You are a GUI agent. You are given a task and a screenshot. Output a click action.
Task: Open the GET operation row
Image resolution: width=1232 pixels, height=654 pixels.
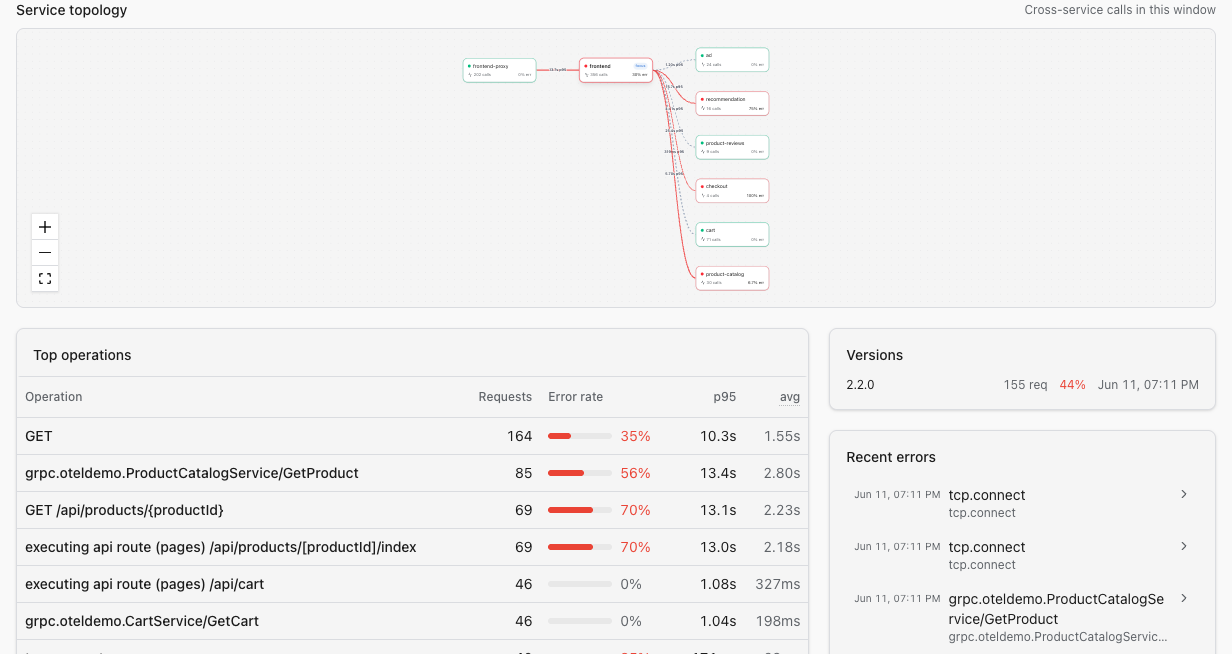(x=412, y=436)
